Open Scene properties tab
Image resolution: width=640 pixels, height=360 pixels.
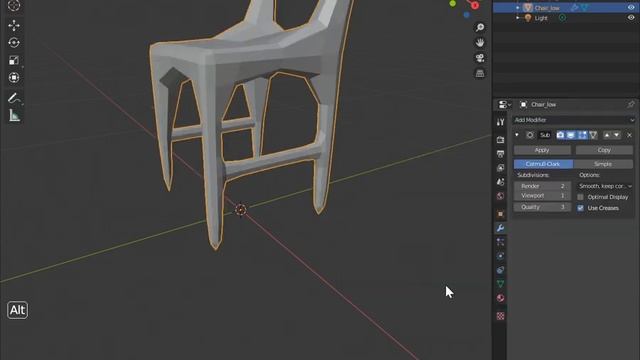500,182
